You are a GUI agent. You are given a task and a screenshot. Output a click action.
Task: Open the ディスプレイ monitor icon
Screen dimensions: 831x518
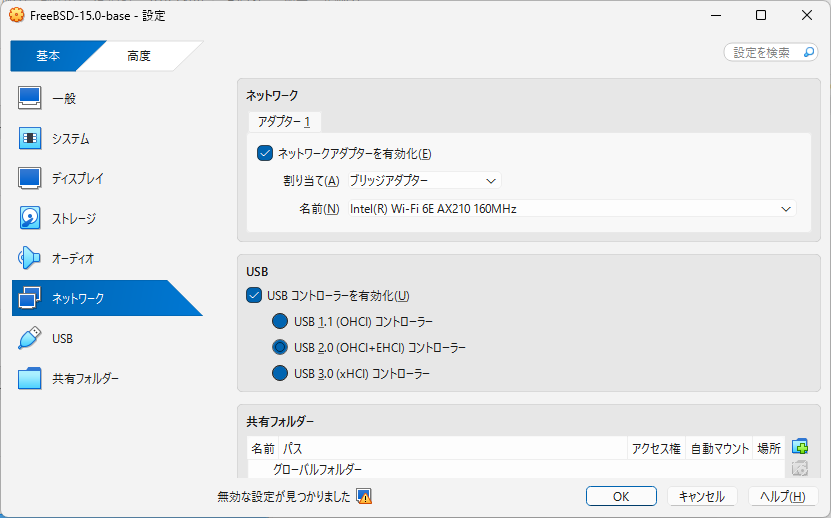point(29,178)
